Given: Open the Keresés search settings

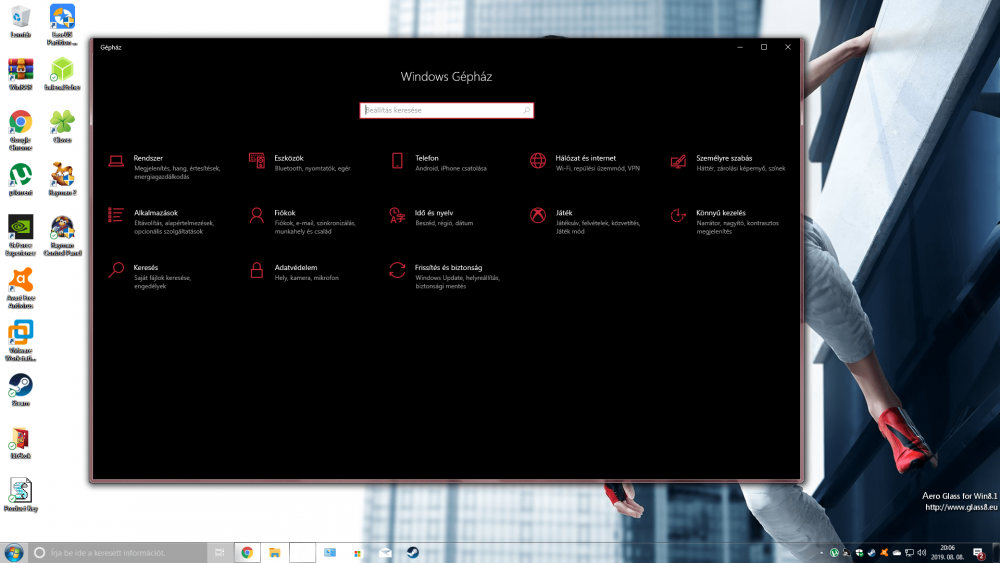Looking at the screenshot, I should [146, 268].
